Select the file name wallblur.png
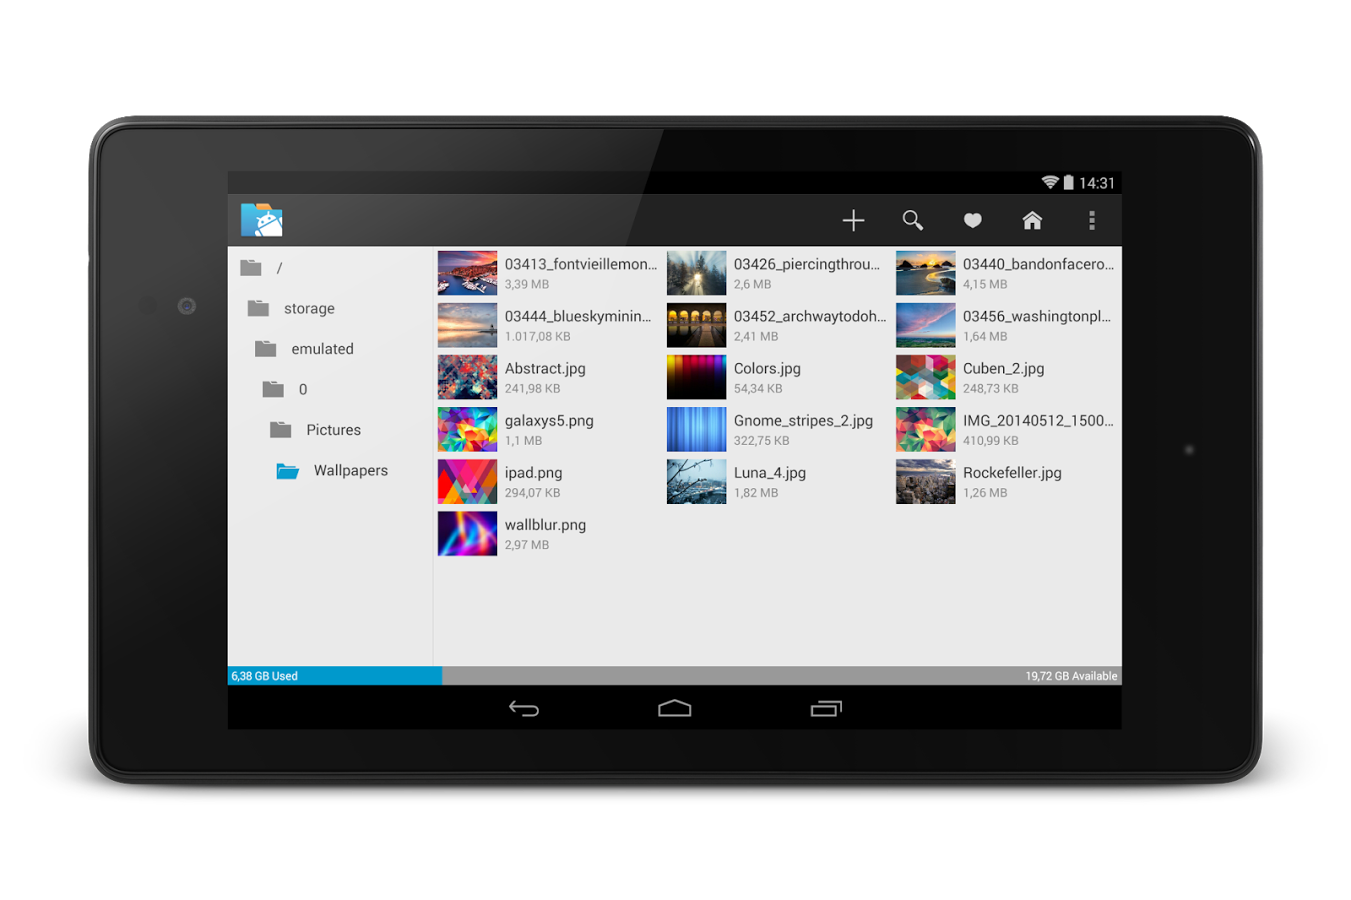Viewport: 1351px width, 900px height. click(545, 524)
